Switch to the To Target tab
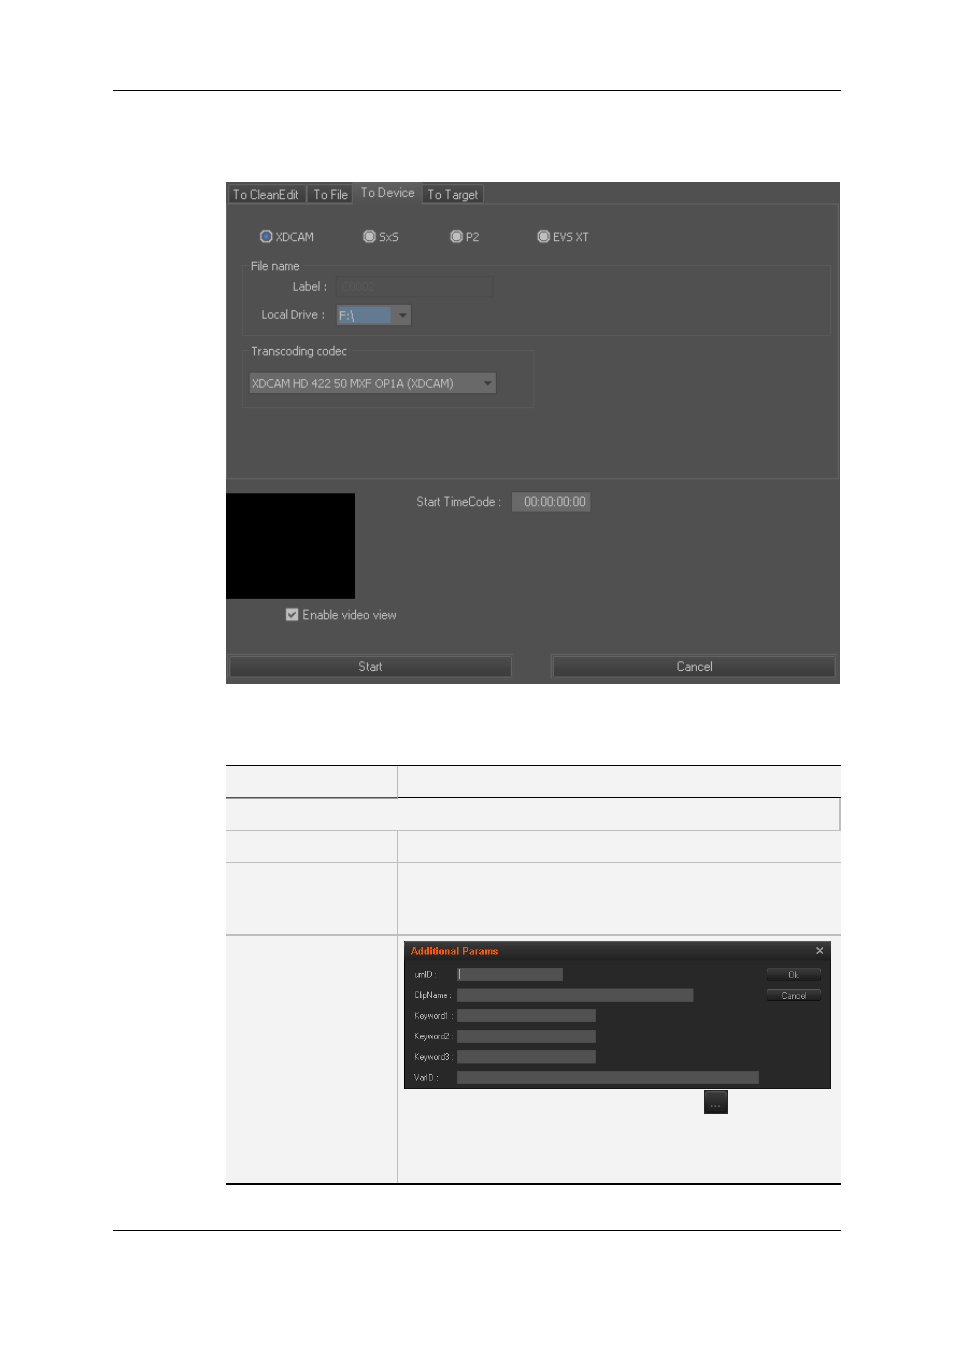 tap(453, 195)
